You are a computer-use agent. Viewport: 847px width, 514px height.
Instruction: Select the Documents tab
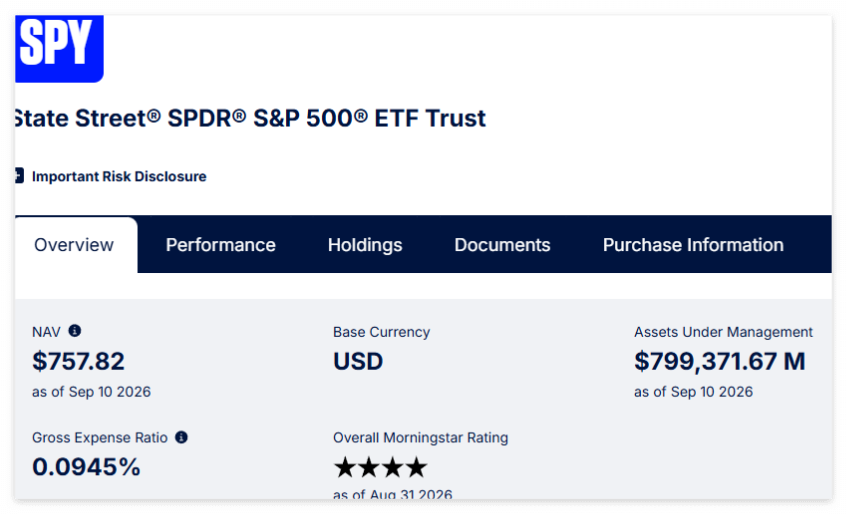(502, 245)
